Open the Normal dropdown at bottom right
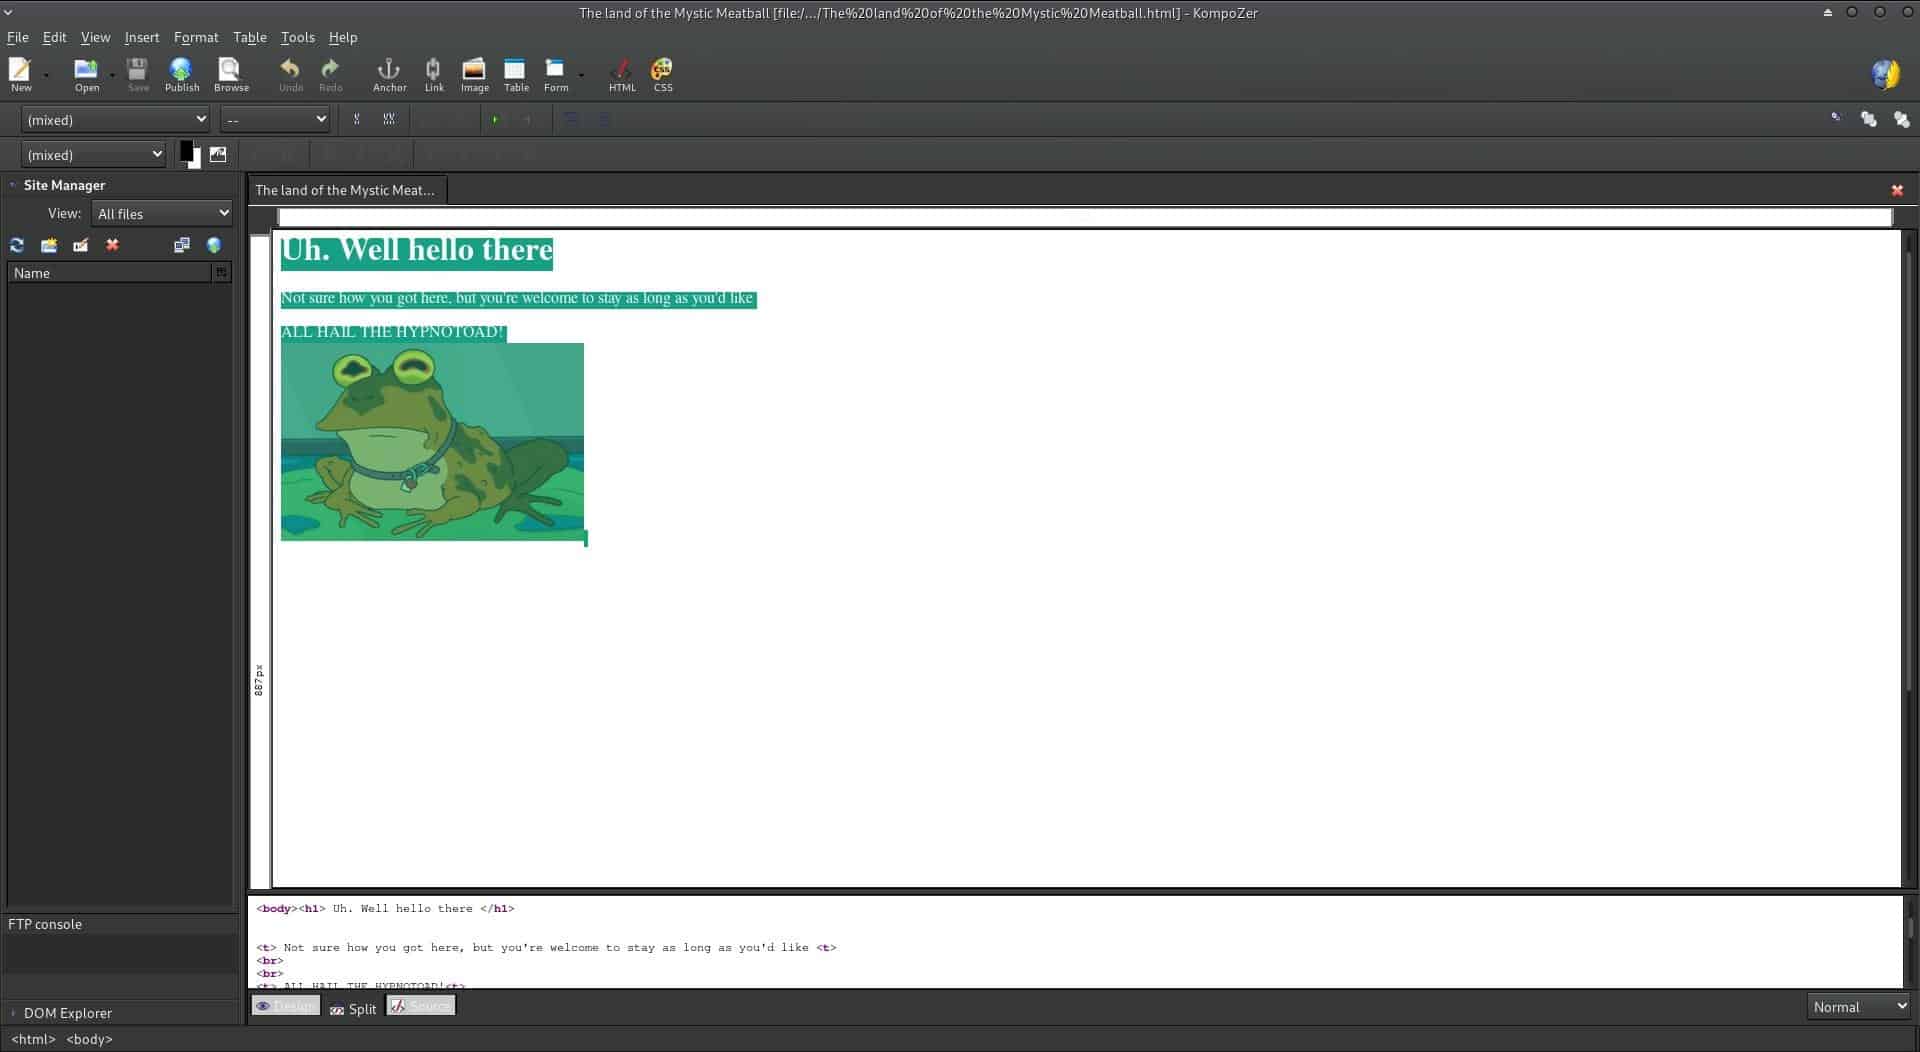 1858,1007
